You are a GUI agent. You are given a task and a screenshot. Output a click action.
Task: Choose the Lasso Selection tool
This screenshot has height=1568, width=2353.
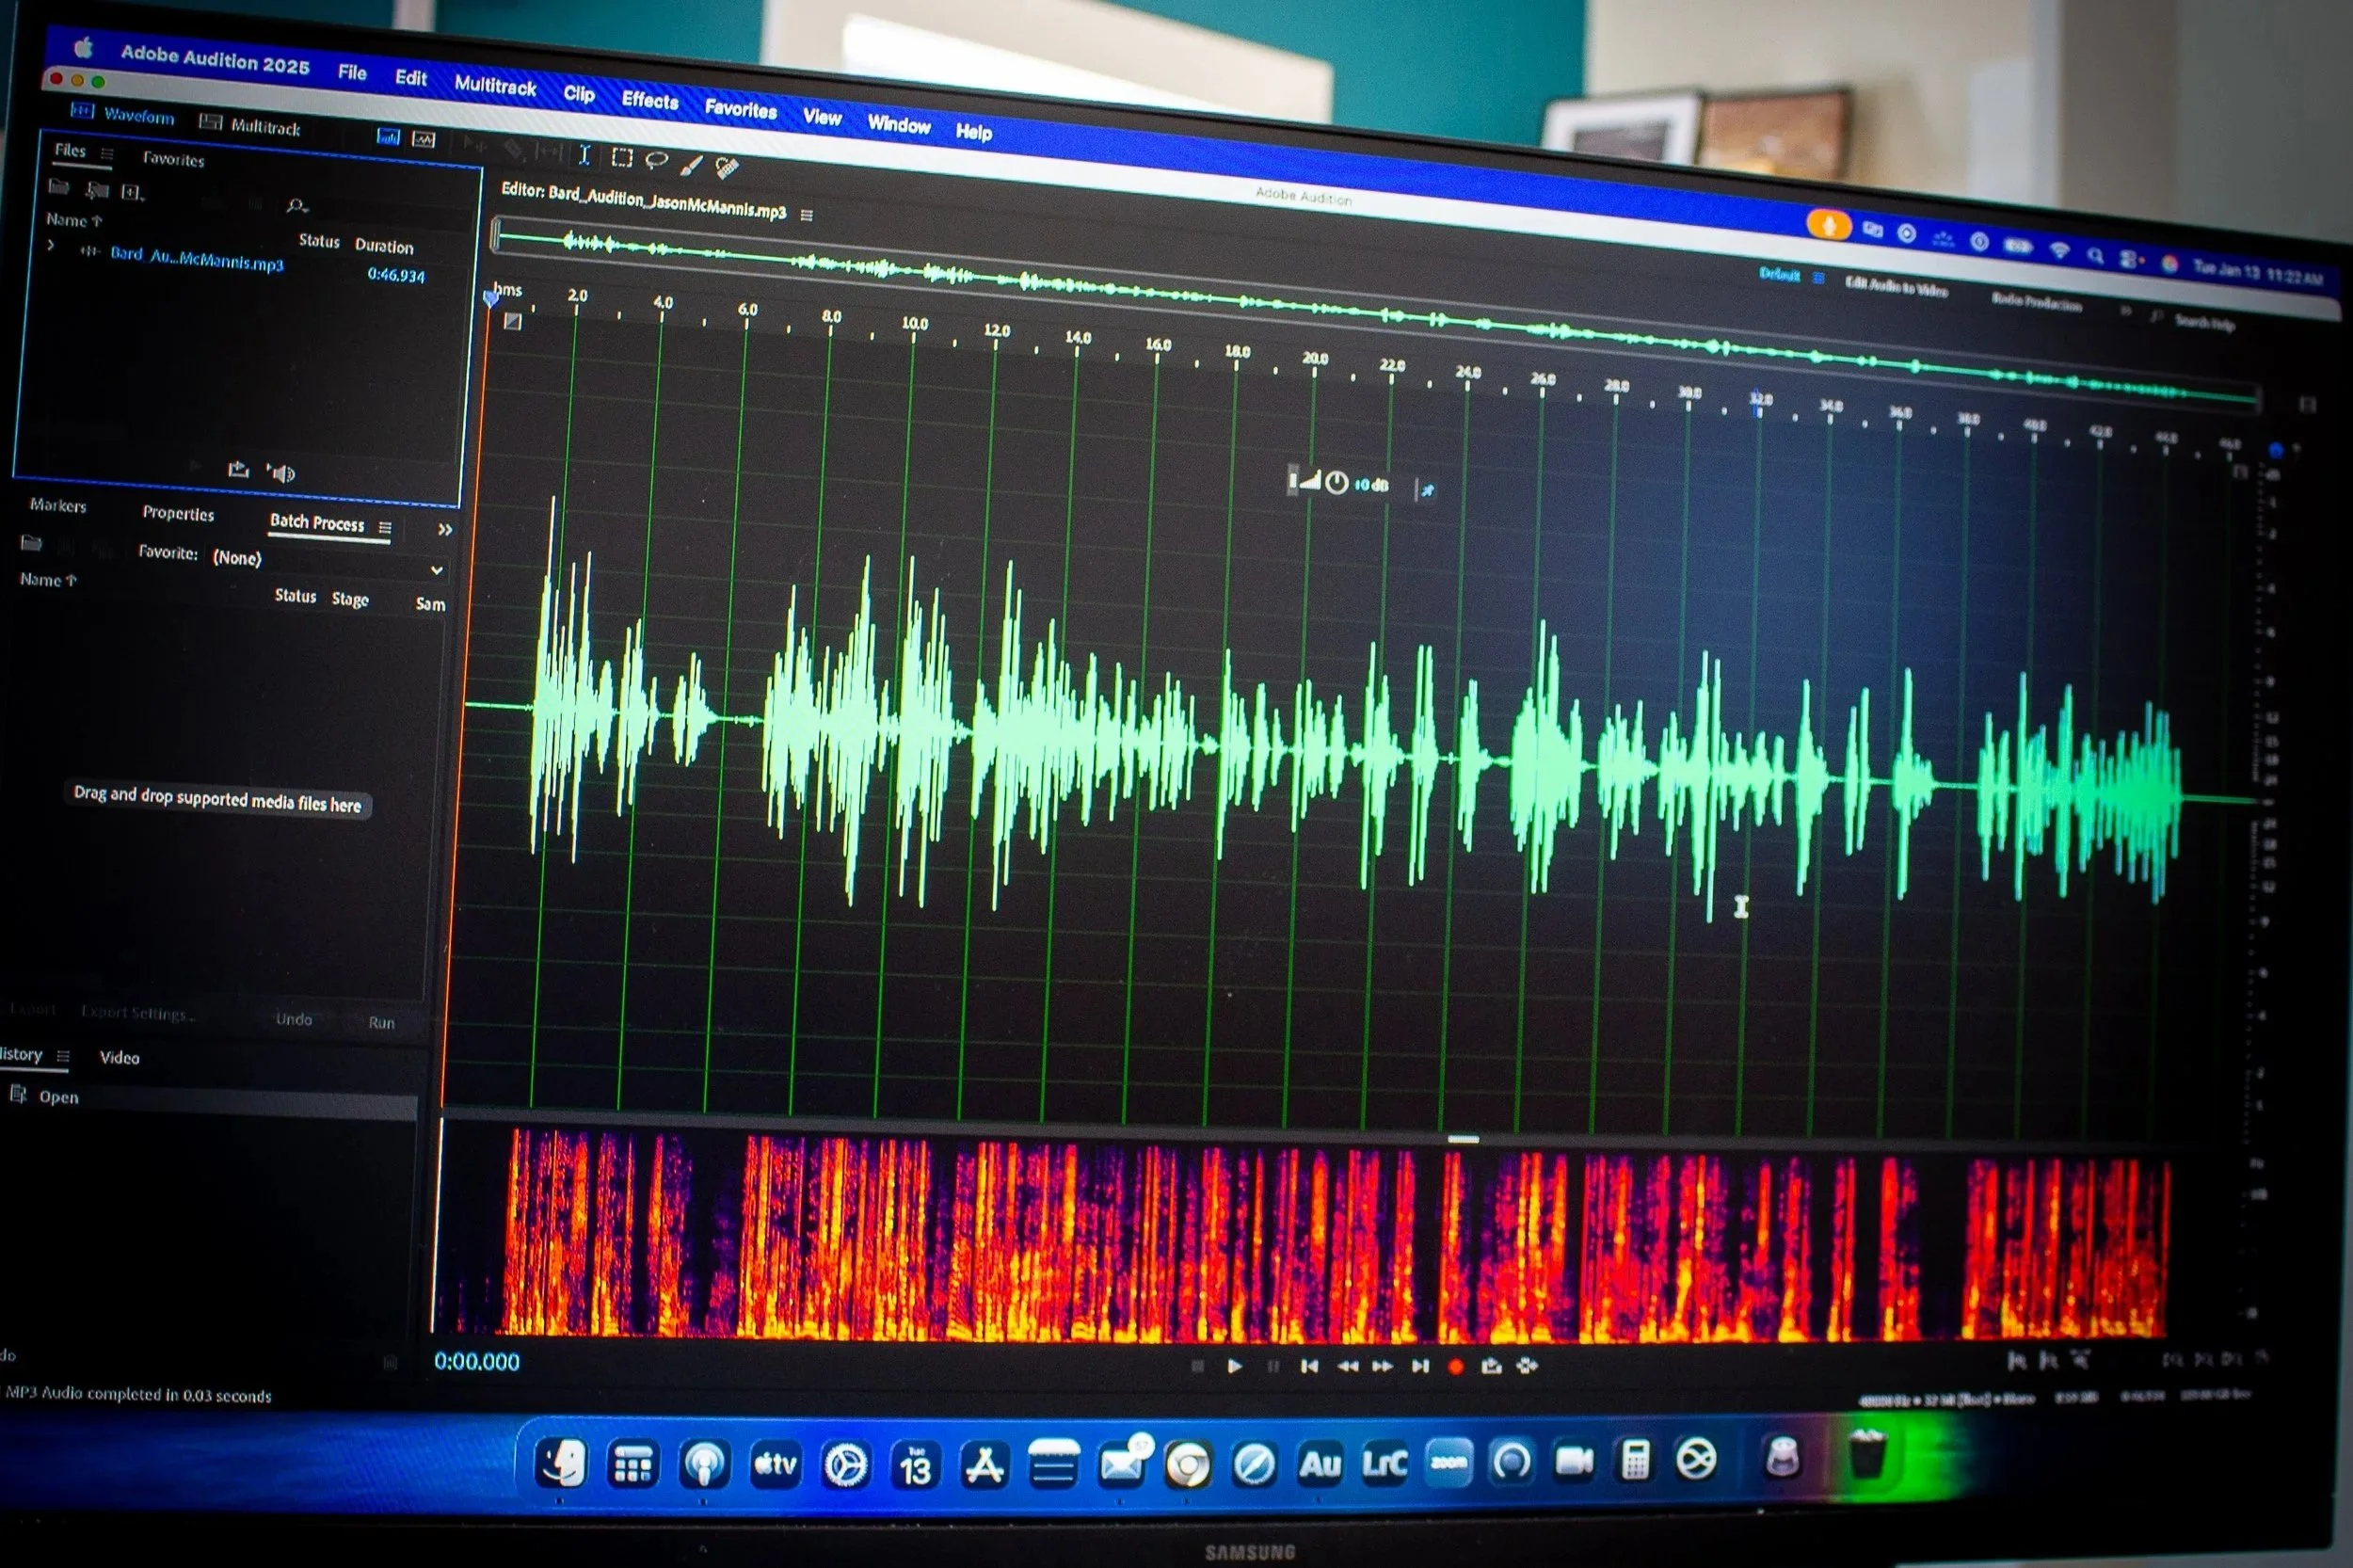click(x=656, y=160)
